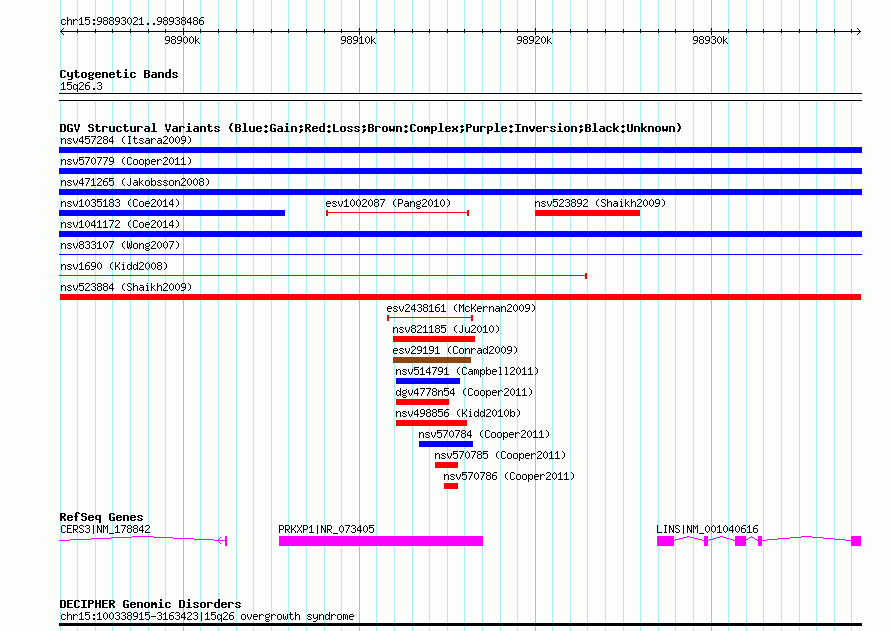The height and width of the screenshot is (631, 890).
Task: Open the nsv833107 (Wong2007) variant label
Action: 113,245
